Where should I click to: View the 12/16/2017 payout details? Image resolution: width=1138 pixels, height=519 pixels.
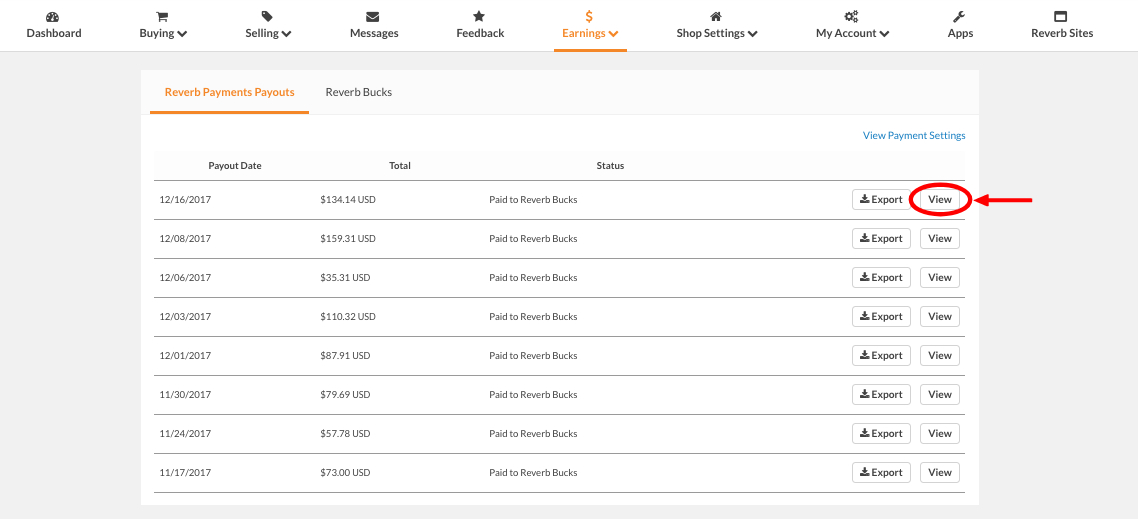940,200
